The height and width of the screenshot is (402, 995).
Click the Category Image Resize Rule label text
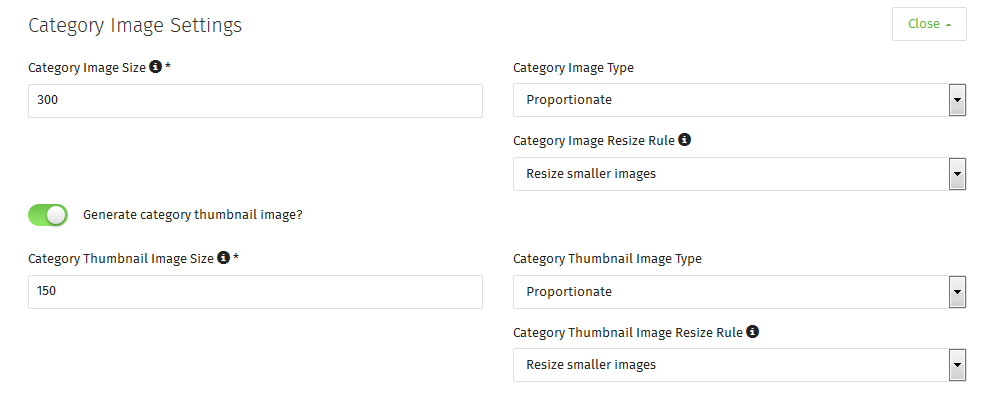point(594,141)
